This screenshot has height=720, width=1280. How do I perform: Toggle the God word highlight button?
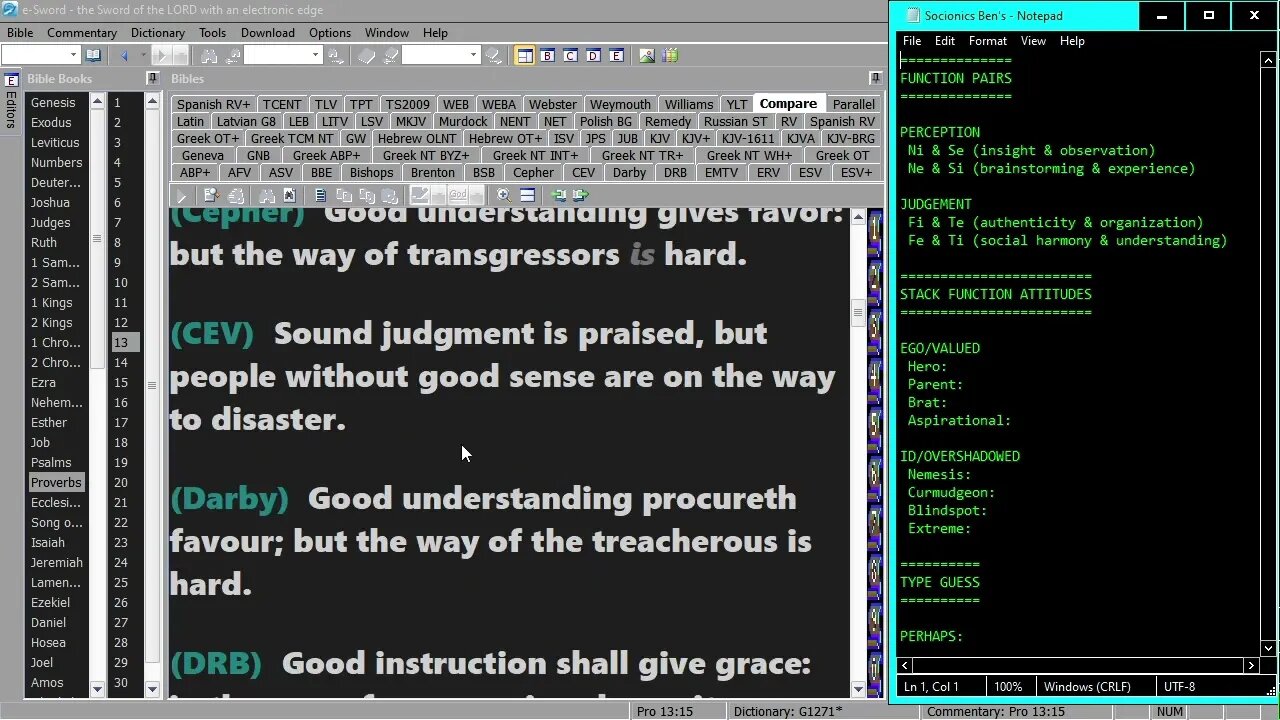coord(458,195)
